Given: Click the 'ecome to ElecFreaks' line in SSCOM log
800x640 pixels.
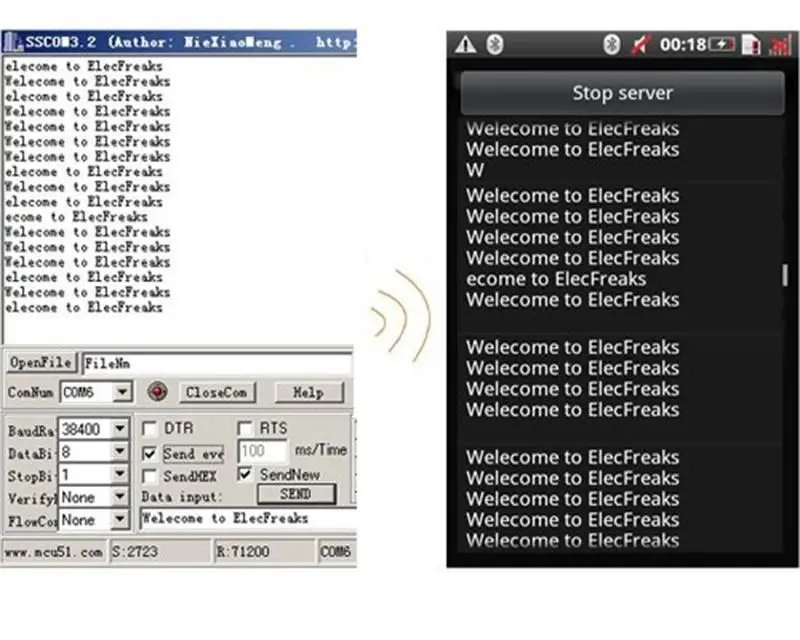Looking at the screenshot, I should pyautogui.click(x=77, y=217).
